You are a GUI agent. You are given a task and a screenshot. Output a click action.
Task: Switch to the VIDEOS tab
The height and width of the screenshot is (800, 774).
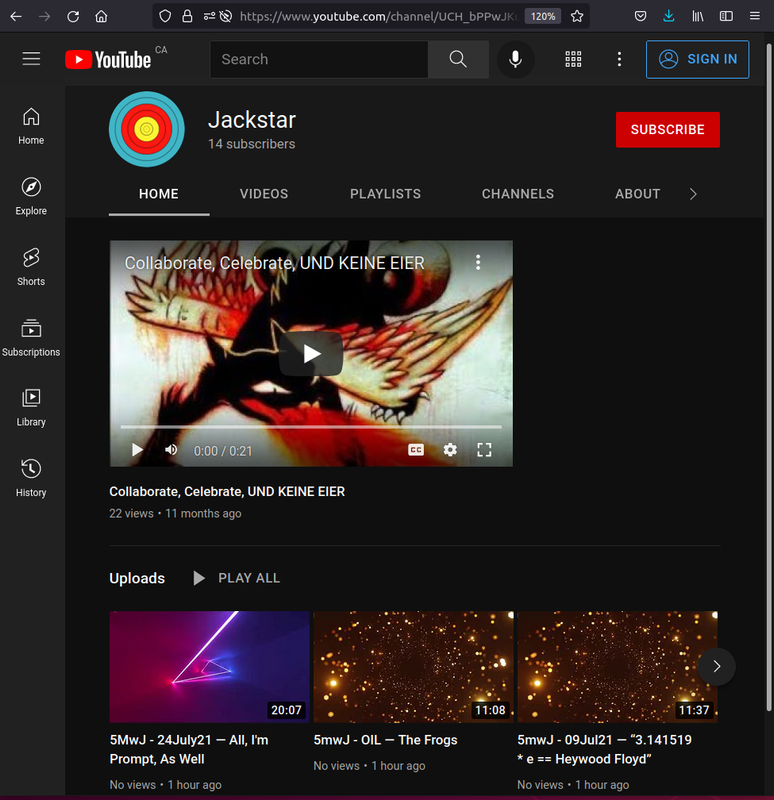coord(264,194)
